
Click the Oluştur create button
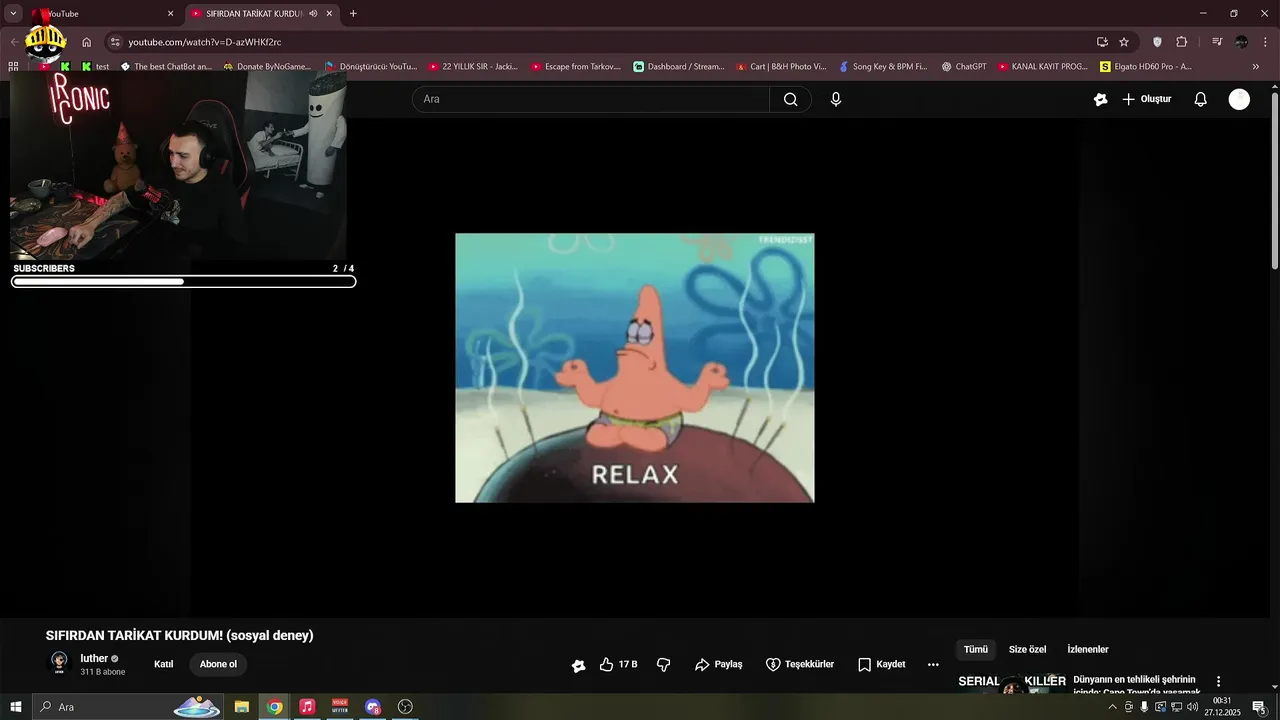click(x=1146, y=99)
